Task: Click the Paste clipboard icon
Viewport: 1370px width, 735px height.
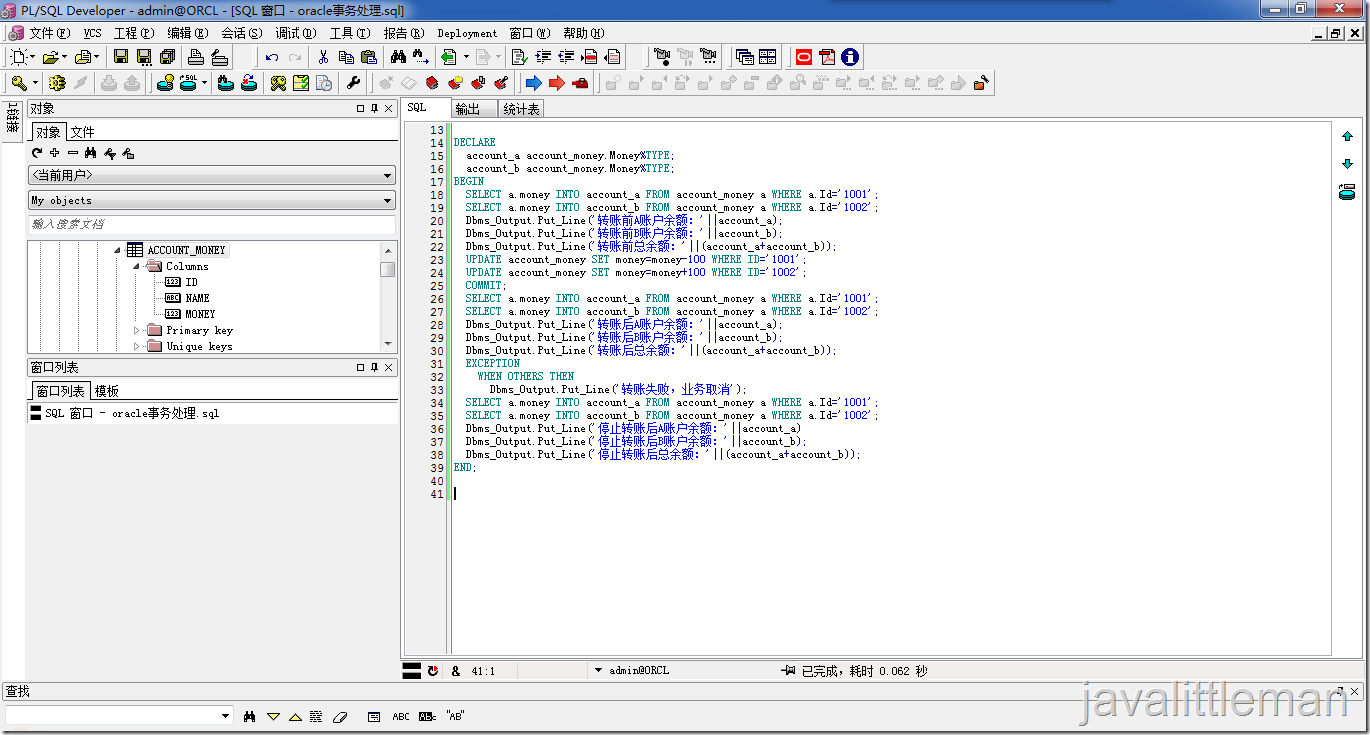Action: (368, 57)
